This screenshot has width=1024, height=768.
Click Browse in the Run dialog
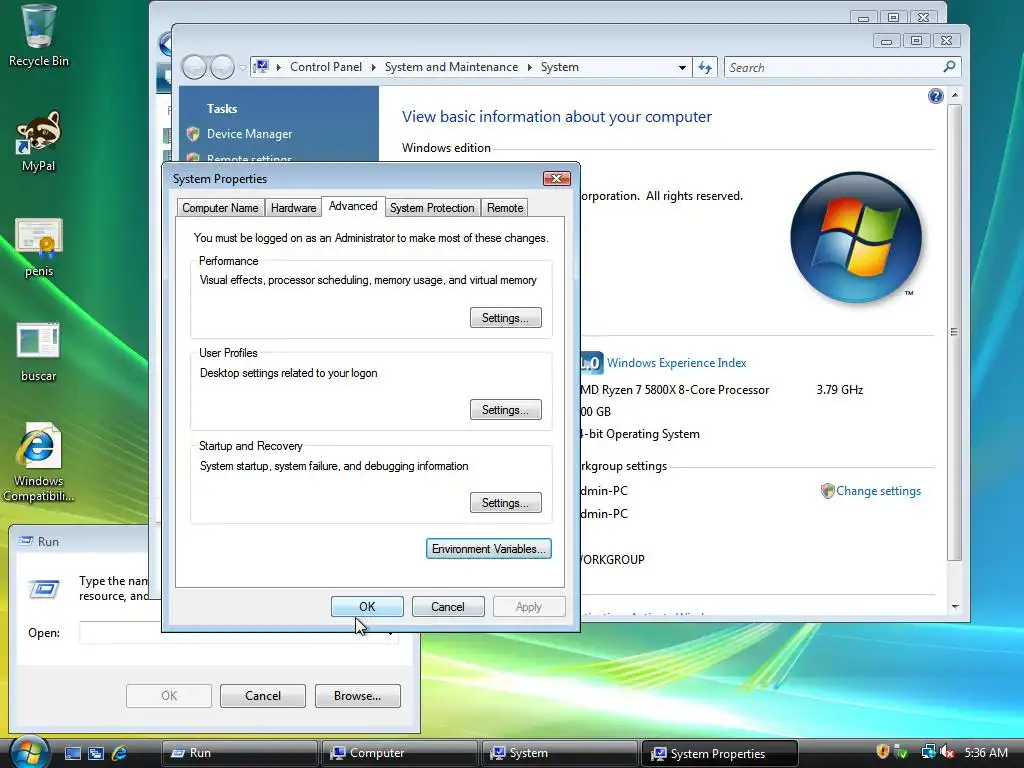[357, 696]
